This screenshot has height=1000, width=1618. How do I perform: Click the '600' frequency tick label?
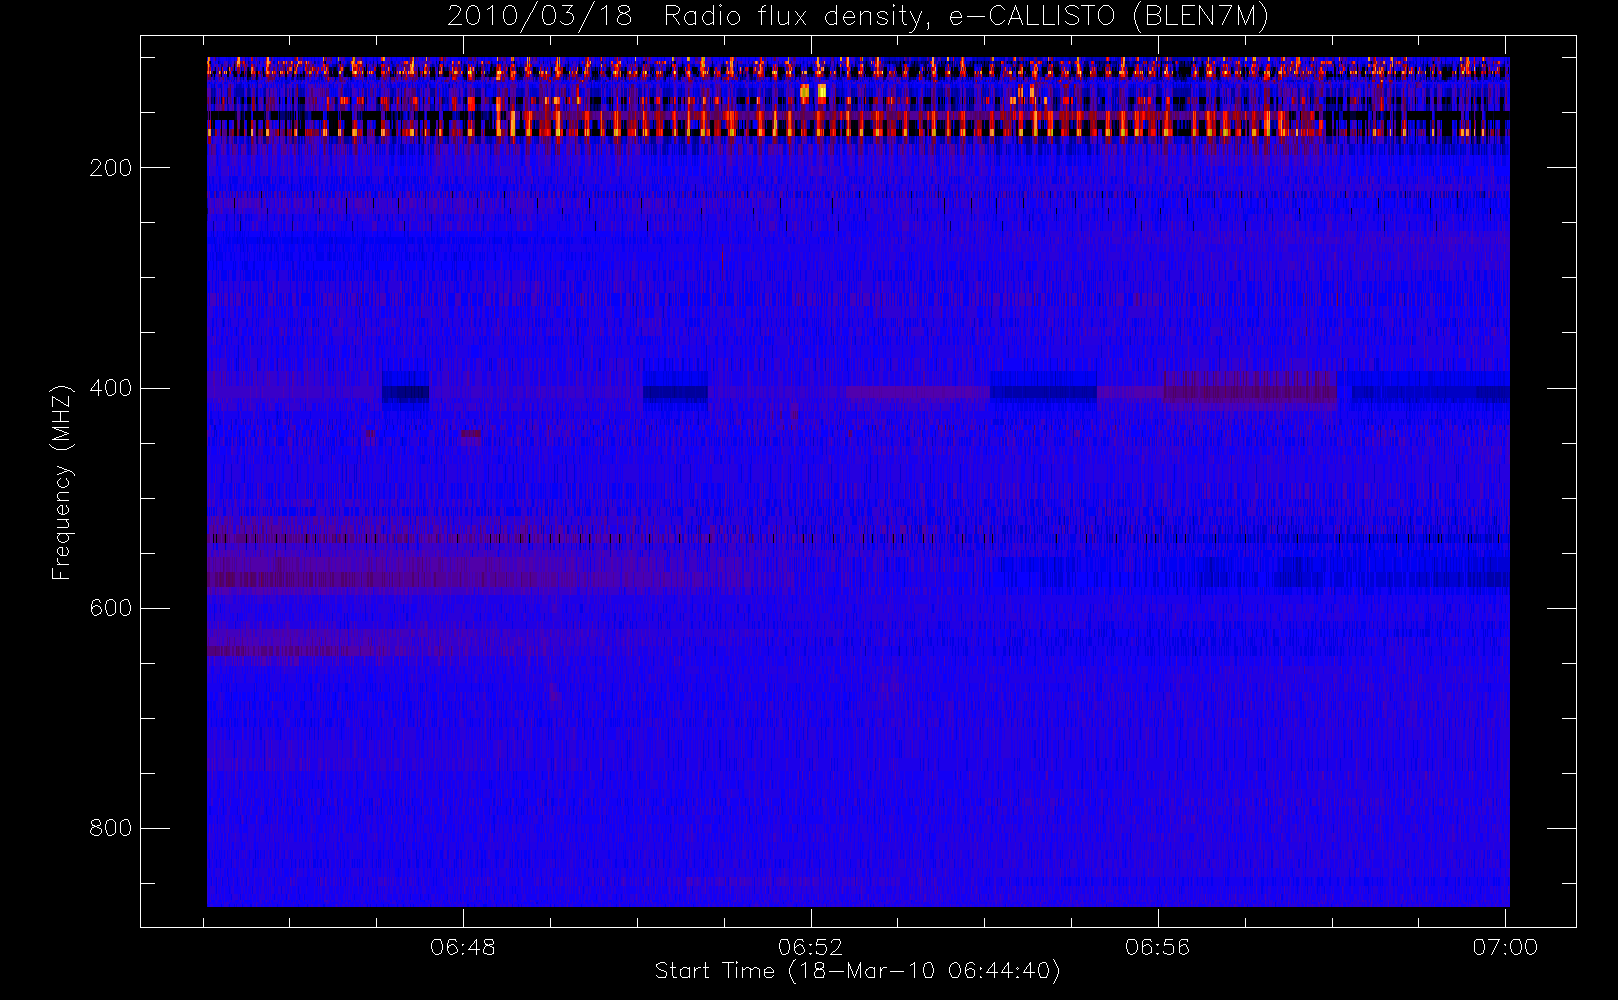pos(110,608)
